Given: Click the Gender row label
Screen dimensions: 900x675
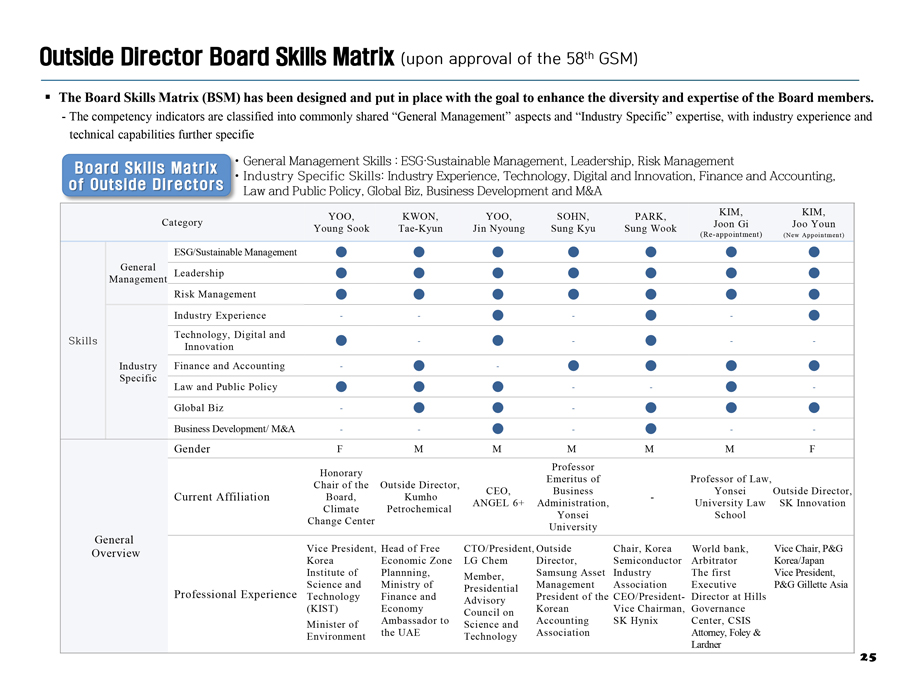Looking at the screenshot, I should coord(192,449).
